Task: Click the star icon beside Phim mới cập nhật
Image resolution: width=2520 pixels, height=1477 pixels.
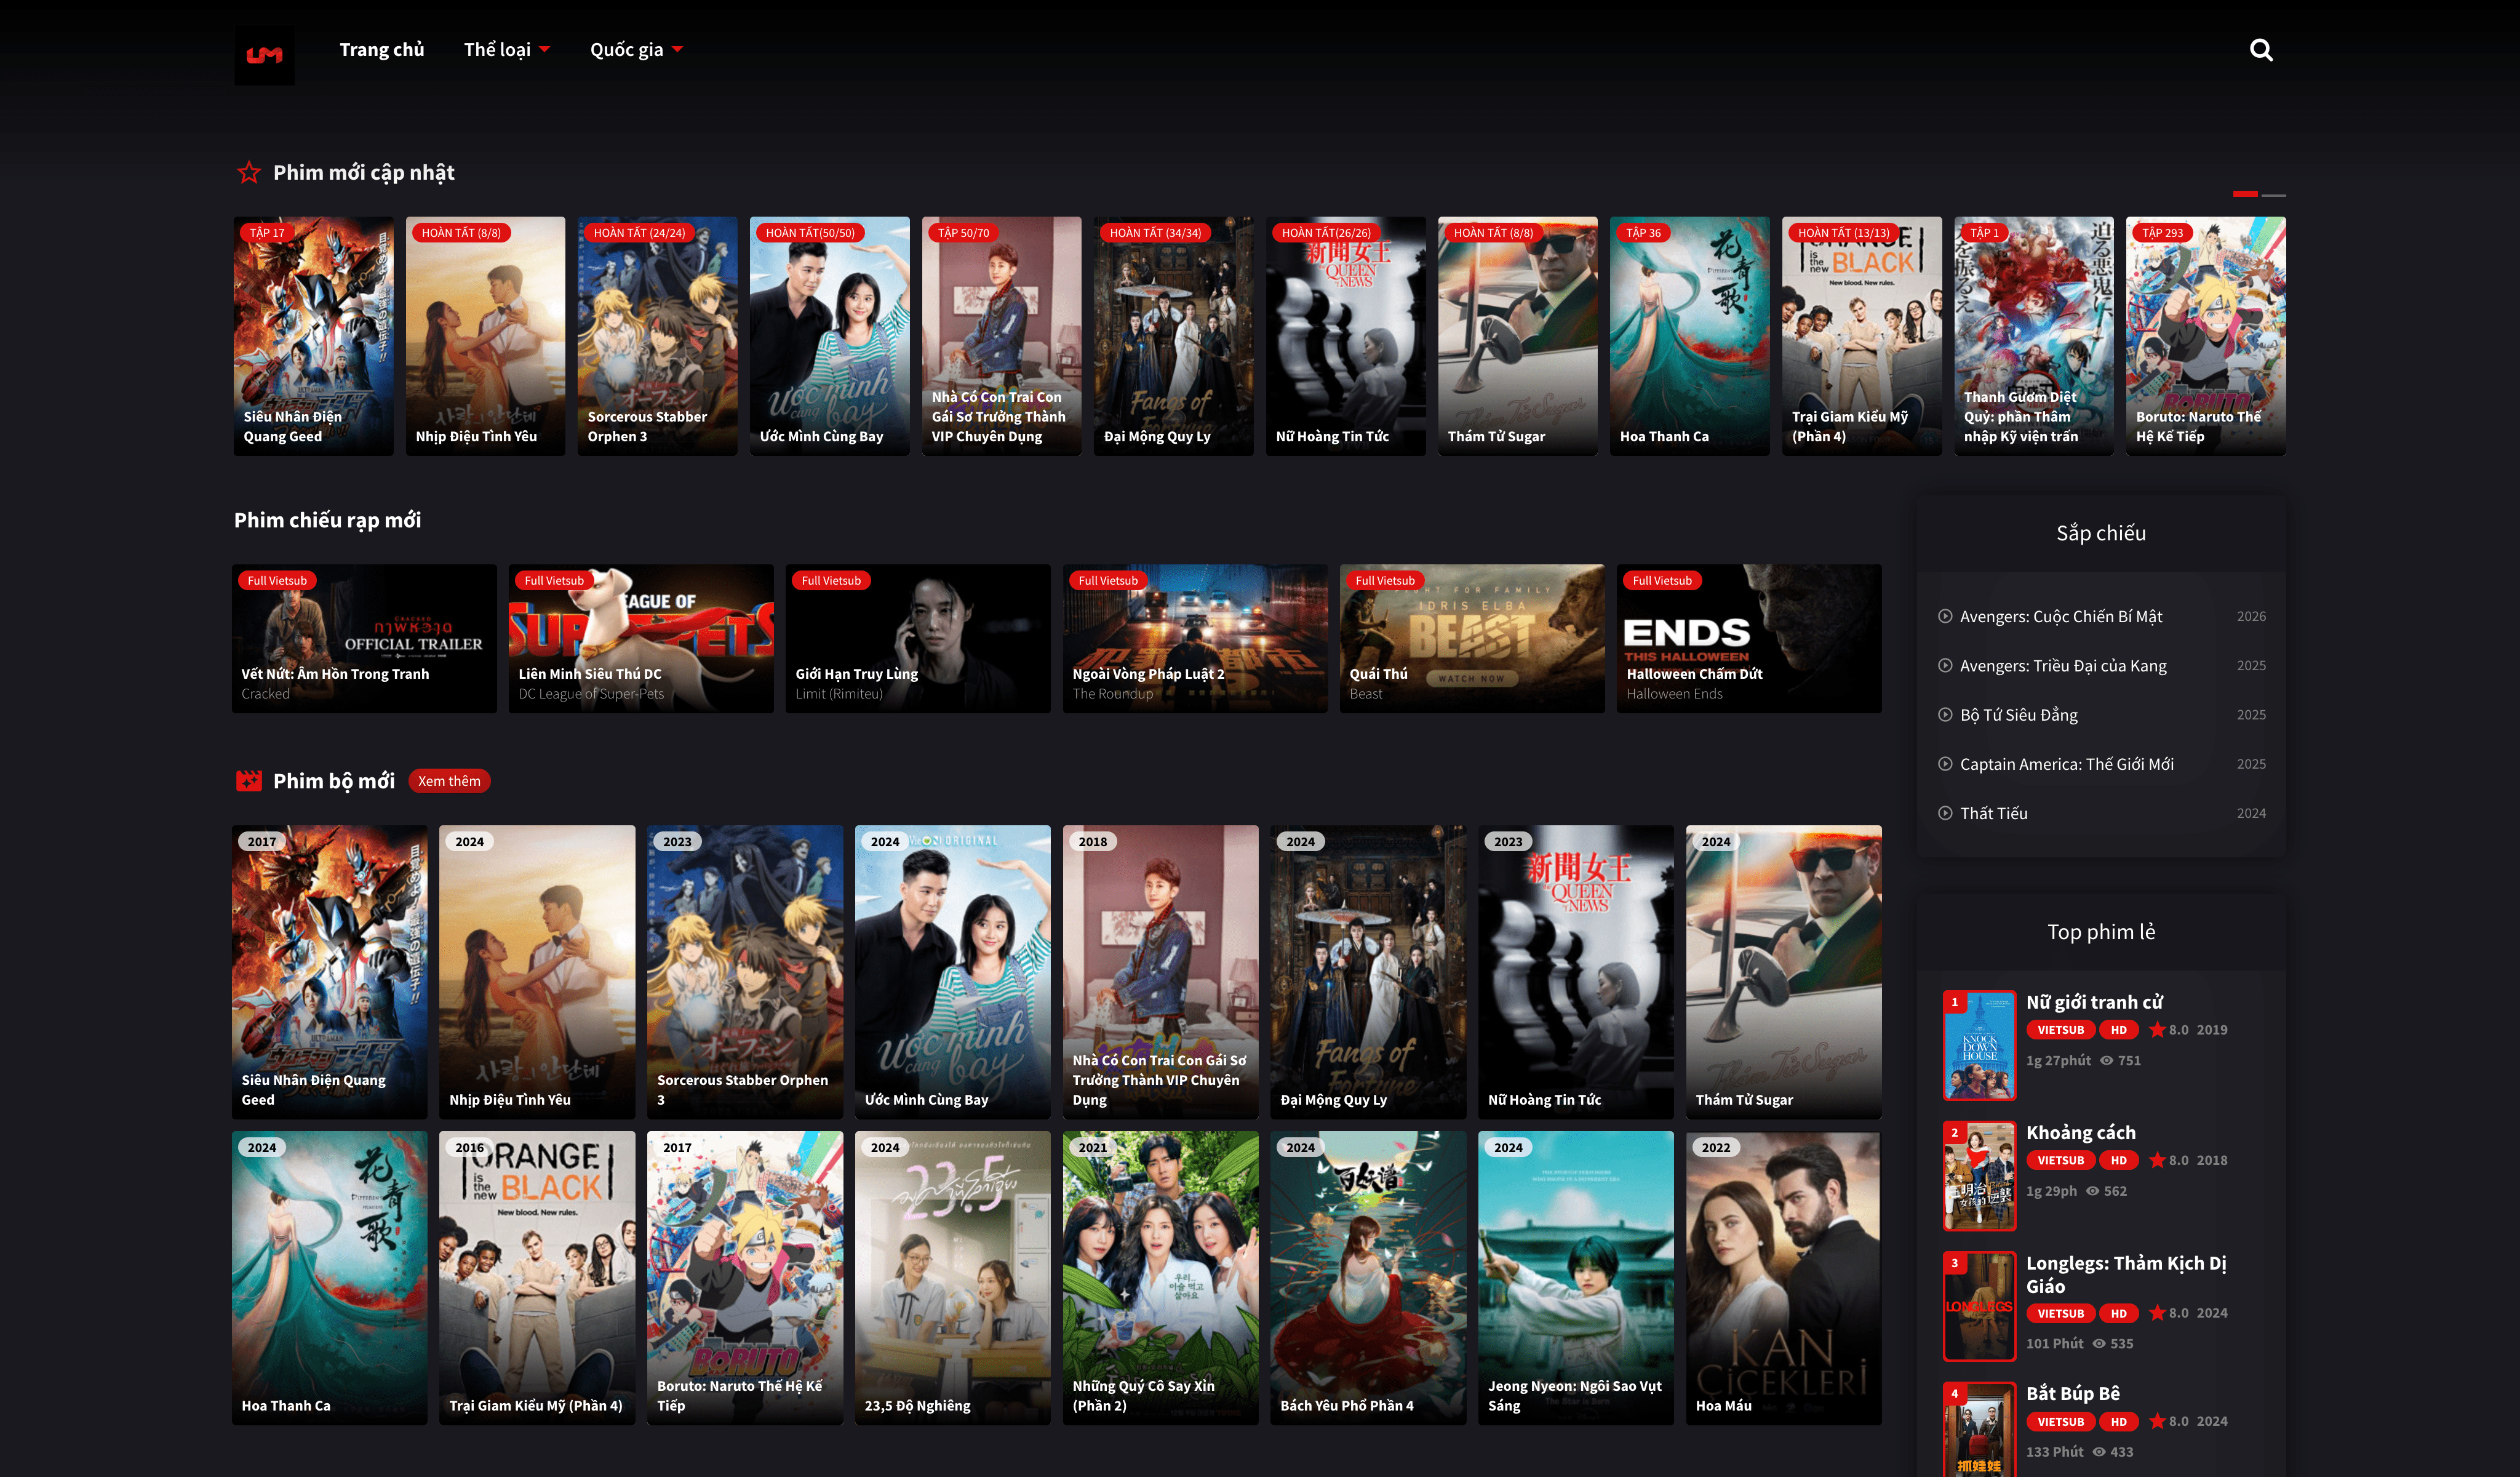Action: coord(249,173)
